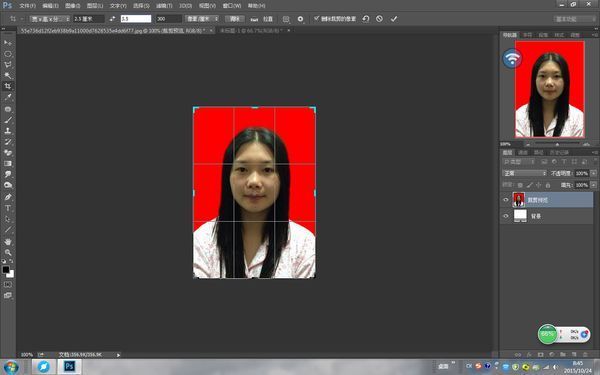Click the clear button in crop options
The height and width of the screenshot is (375, 600).
[235, 19]
